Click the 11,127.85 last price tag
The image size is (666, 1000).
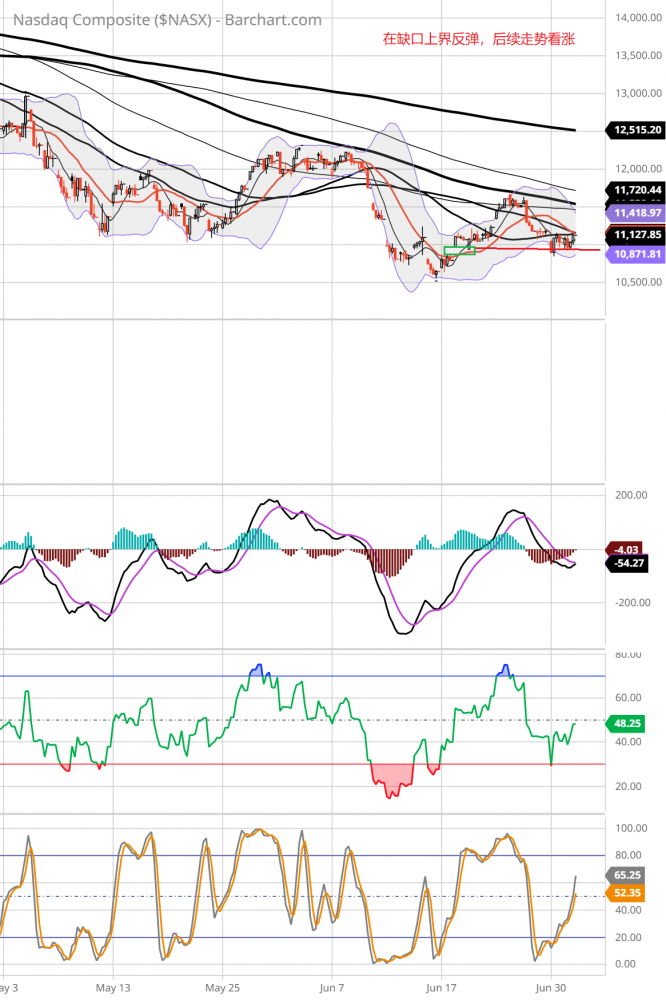point(636,234)
